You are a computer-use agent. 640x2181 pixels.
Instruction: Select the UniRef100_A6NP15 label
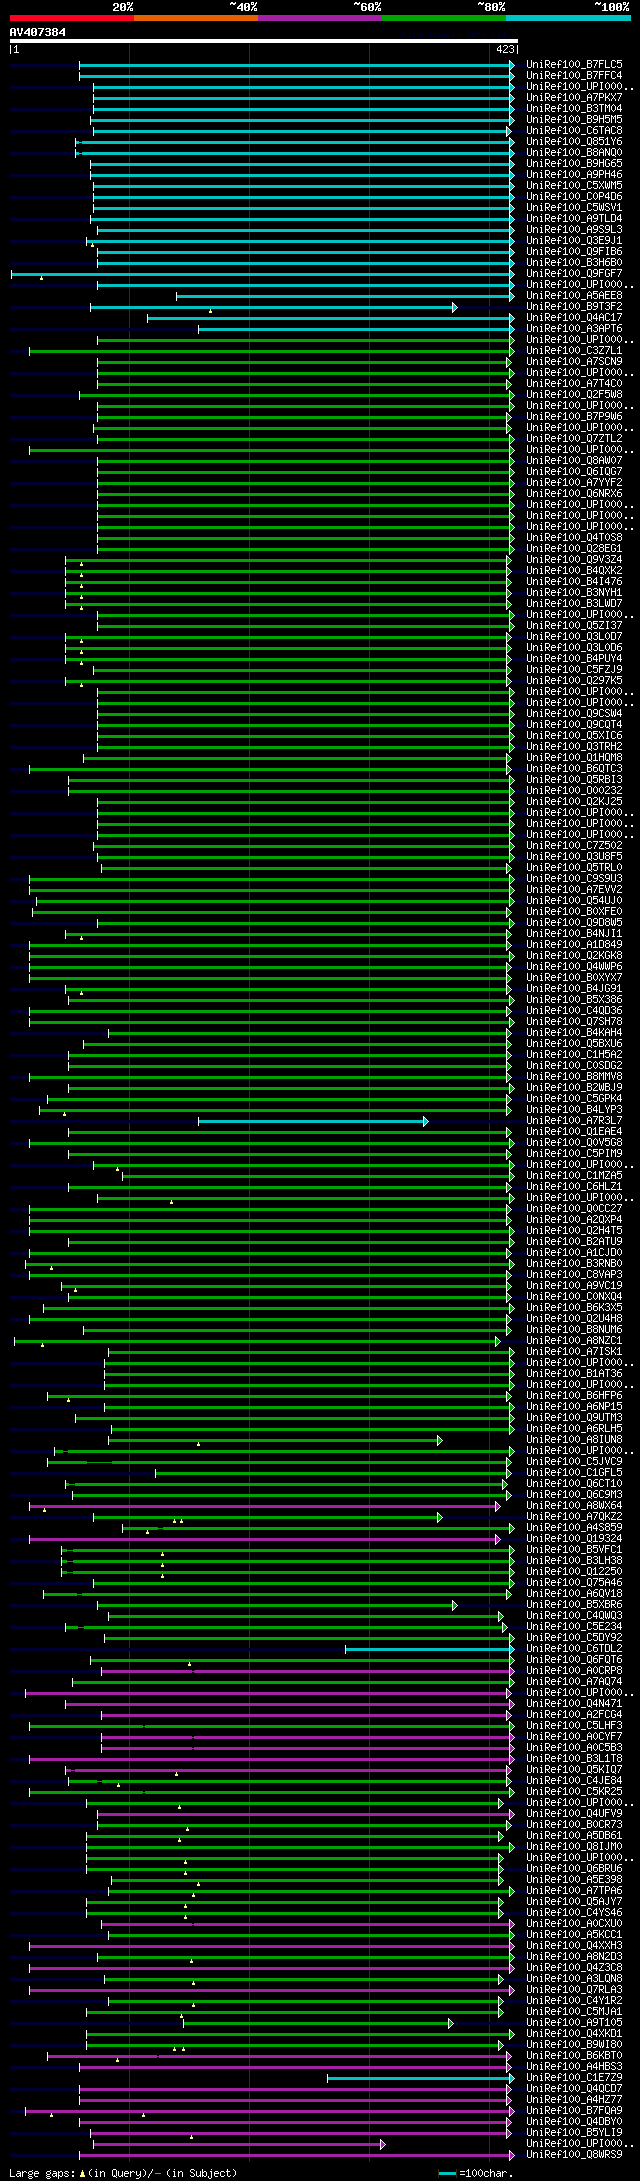pyautogui.click(x=574, y=1407)
